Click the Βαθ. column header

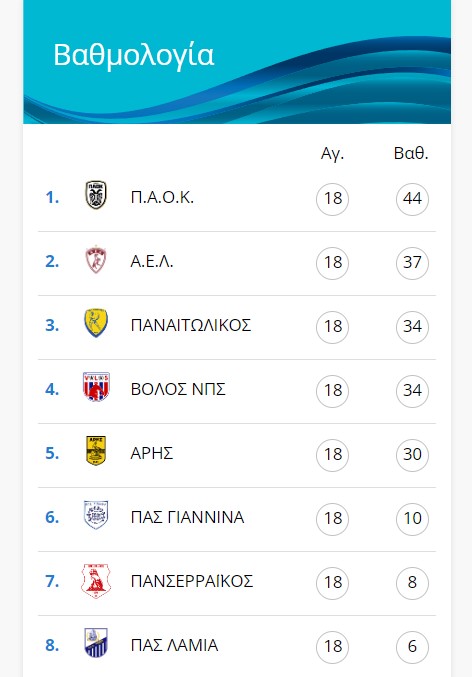tap(411, 154)
